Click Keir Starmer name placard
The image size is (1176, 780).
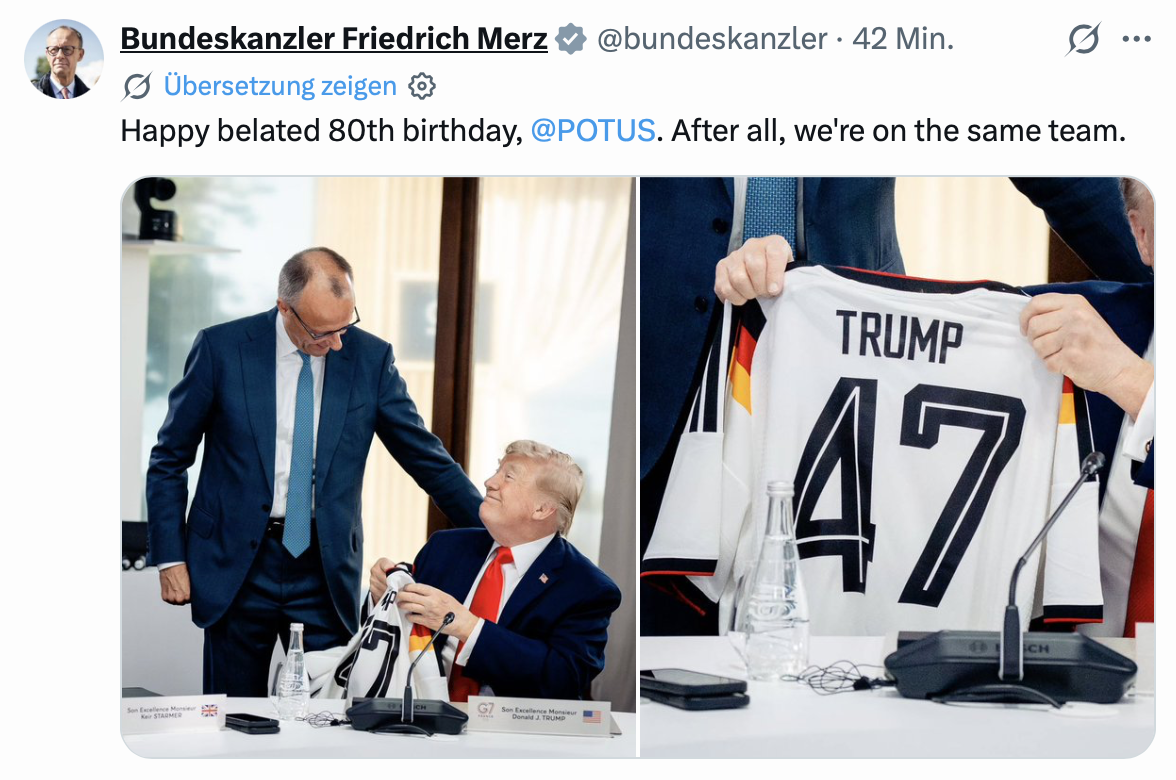[x=174, y=713]
